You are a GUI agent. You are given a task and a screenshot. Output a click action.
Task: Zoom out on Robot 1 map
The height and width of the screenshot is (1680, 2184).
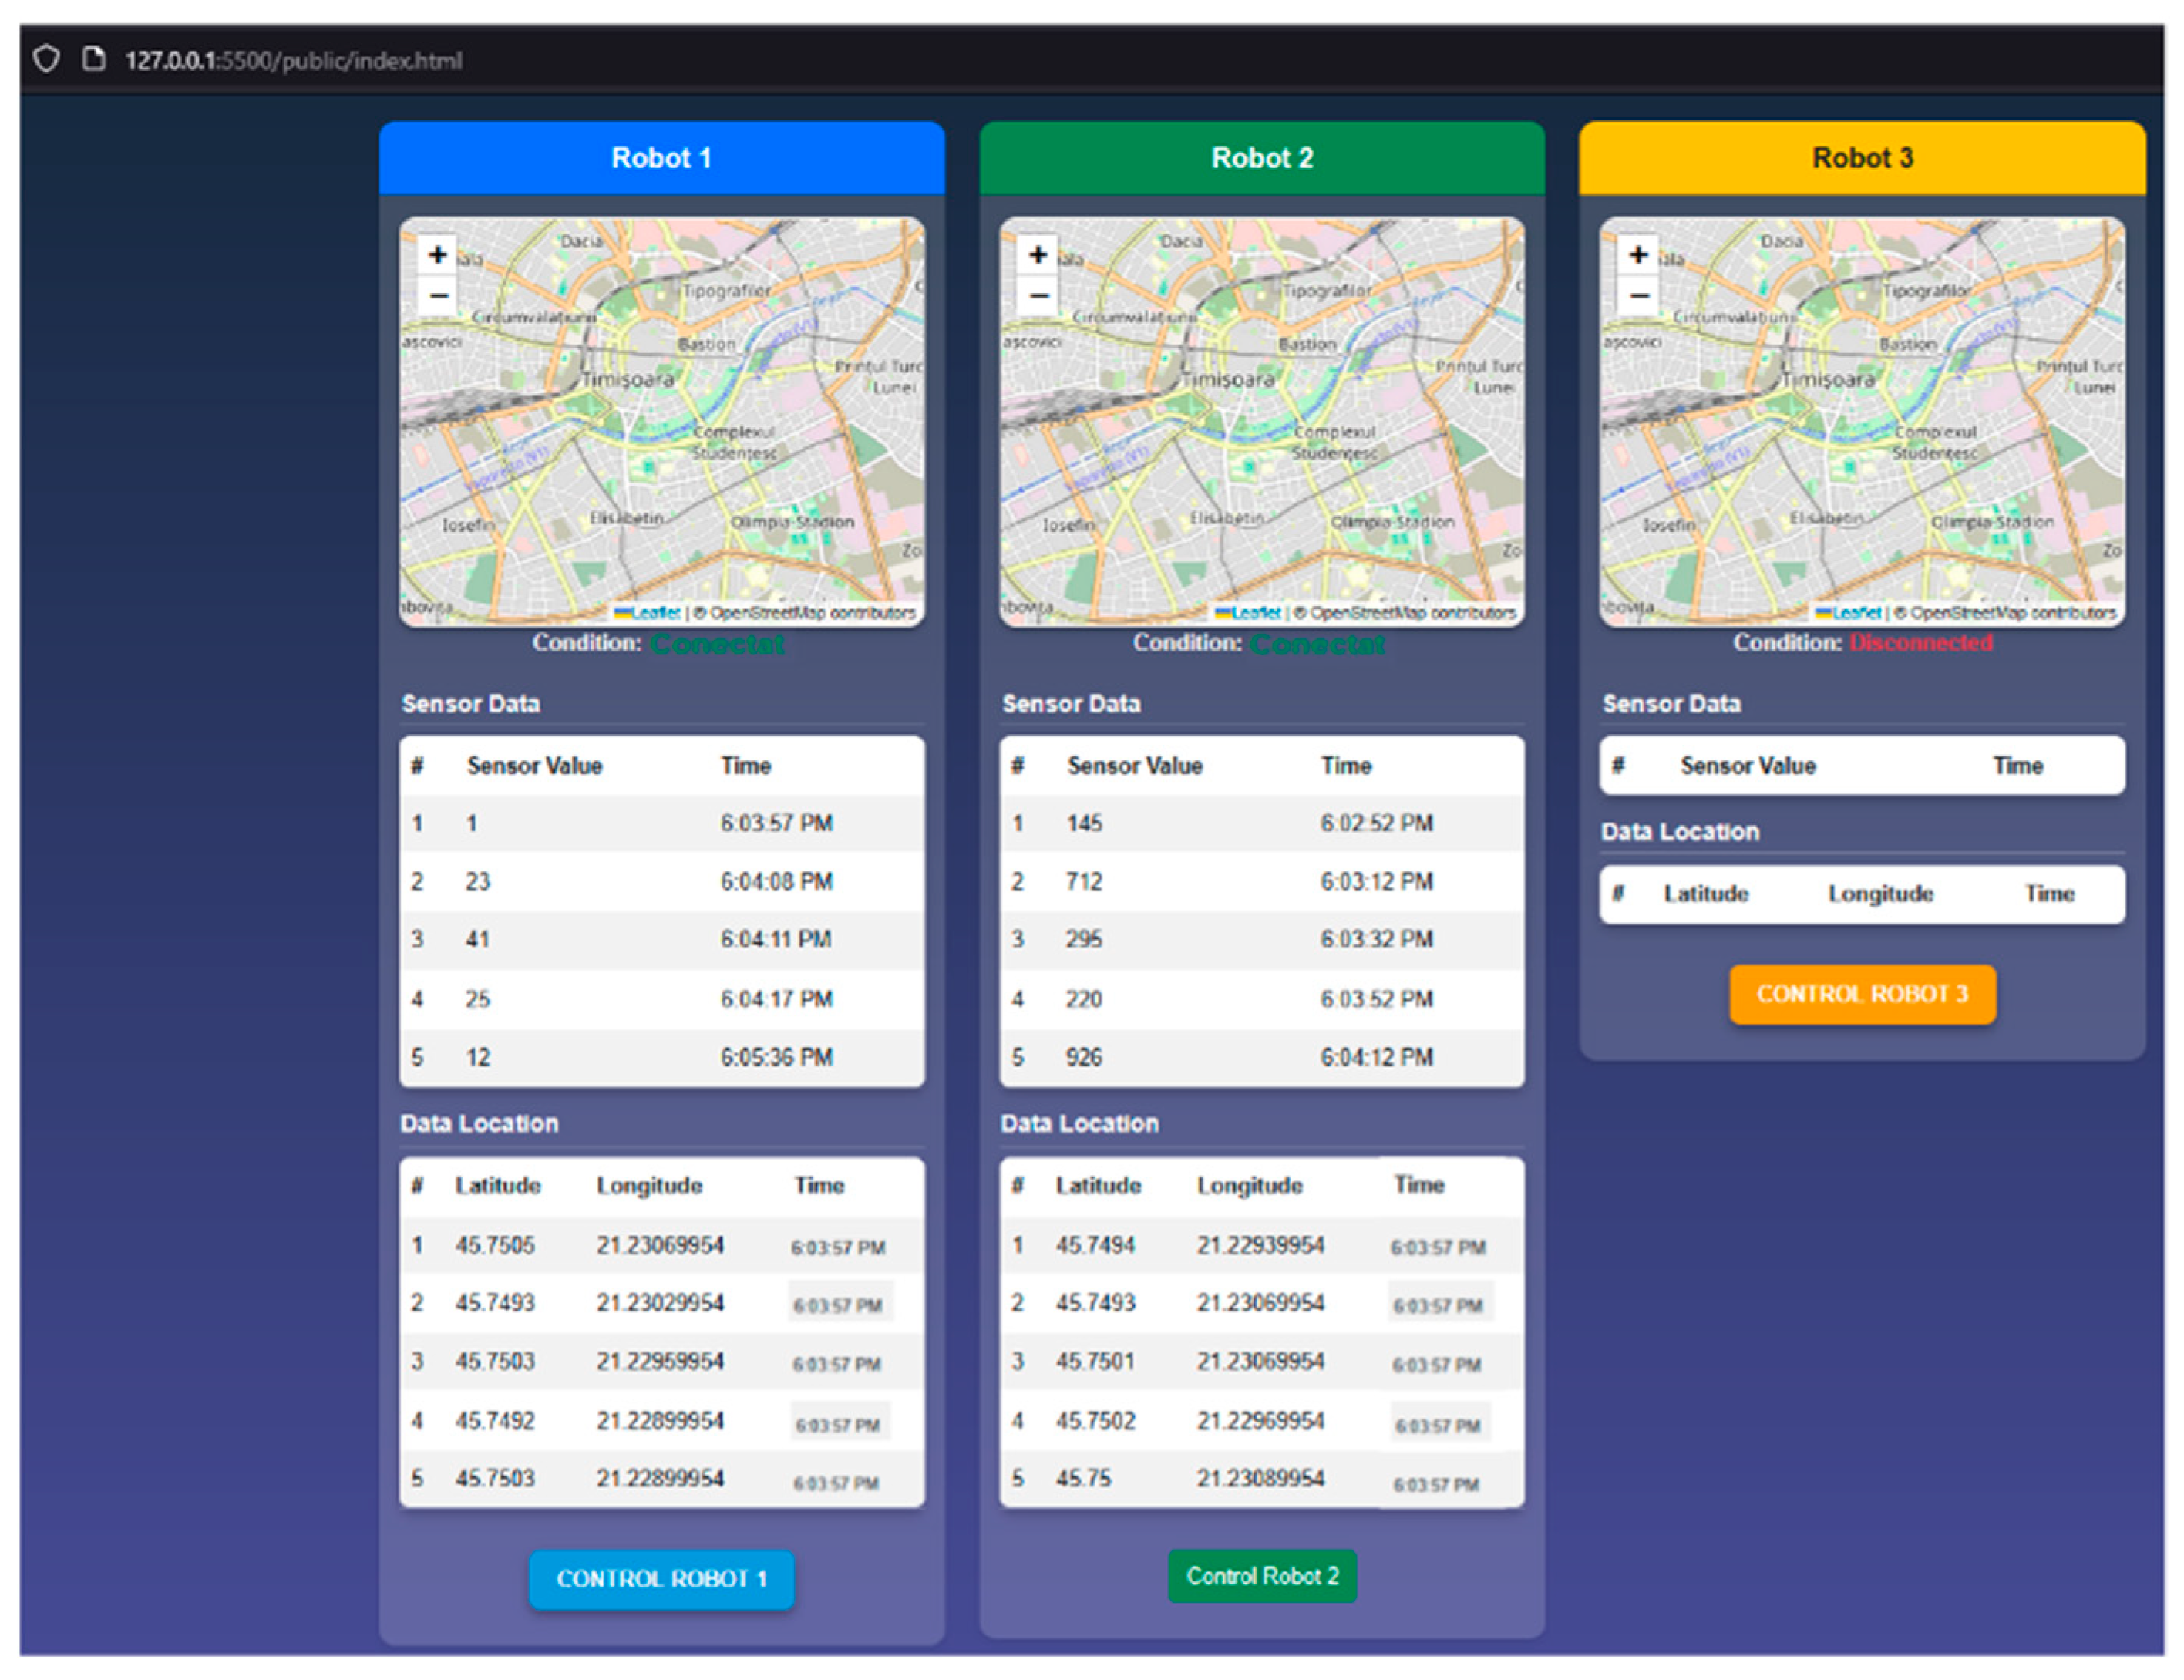click(x=437, y=296)
